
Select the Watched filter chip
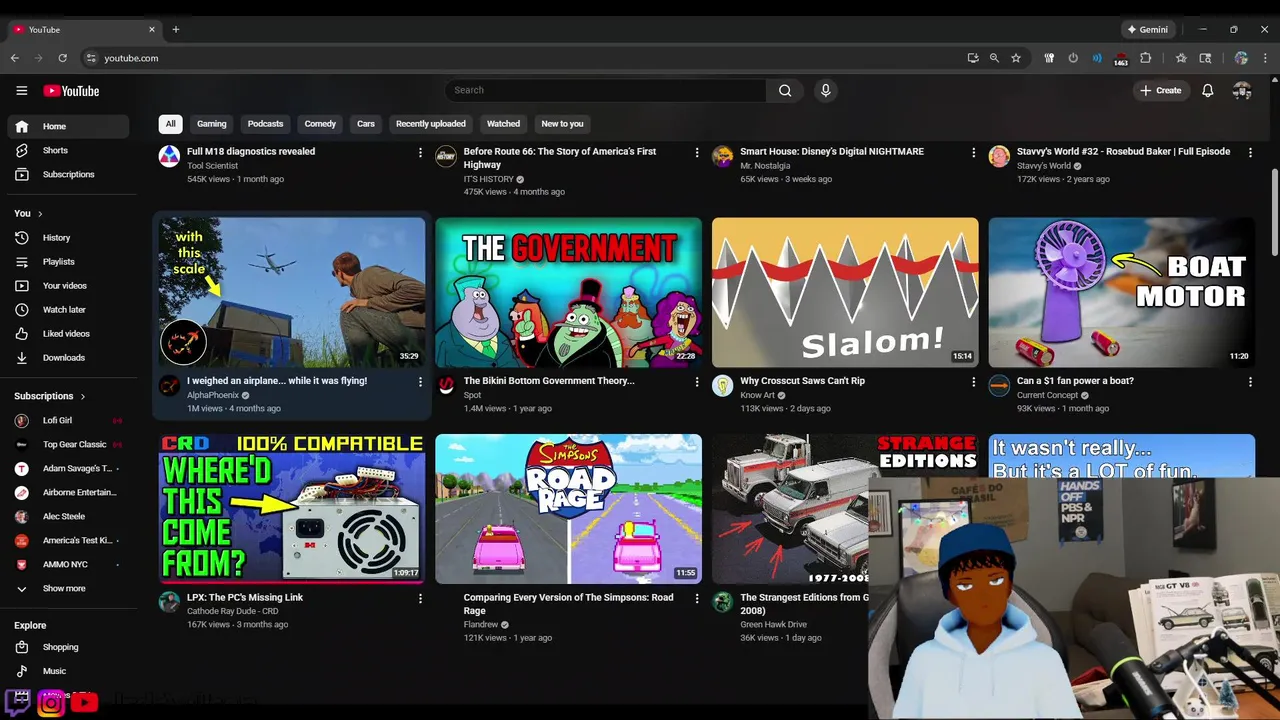click(x=503, y=124)
